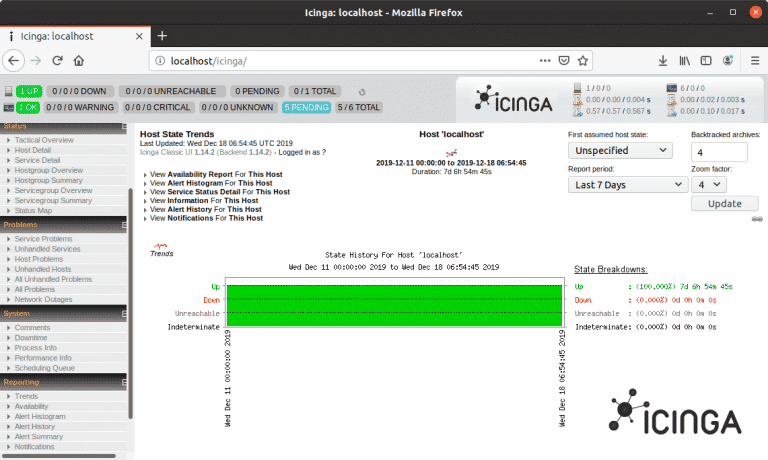Close the Icinga: localhost tab
Image resolution: width=768 pixels, height=460 pixels.
(139, 36)
